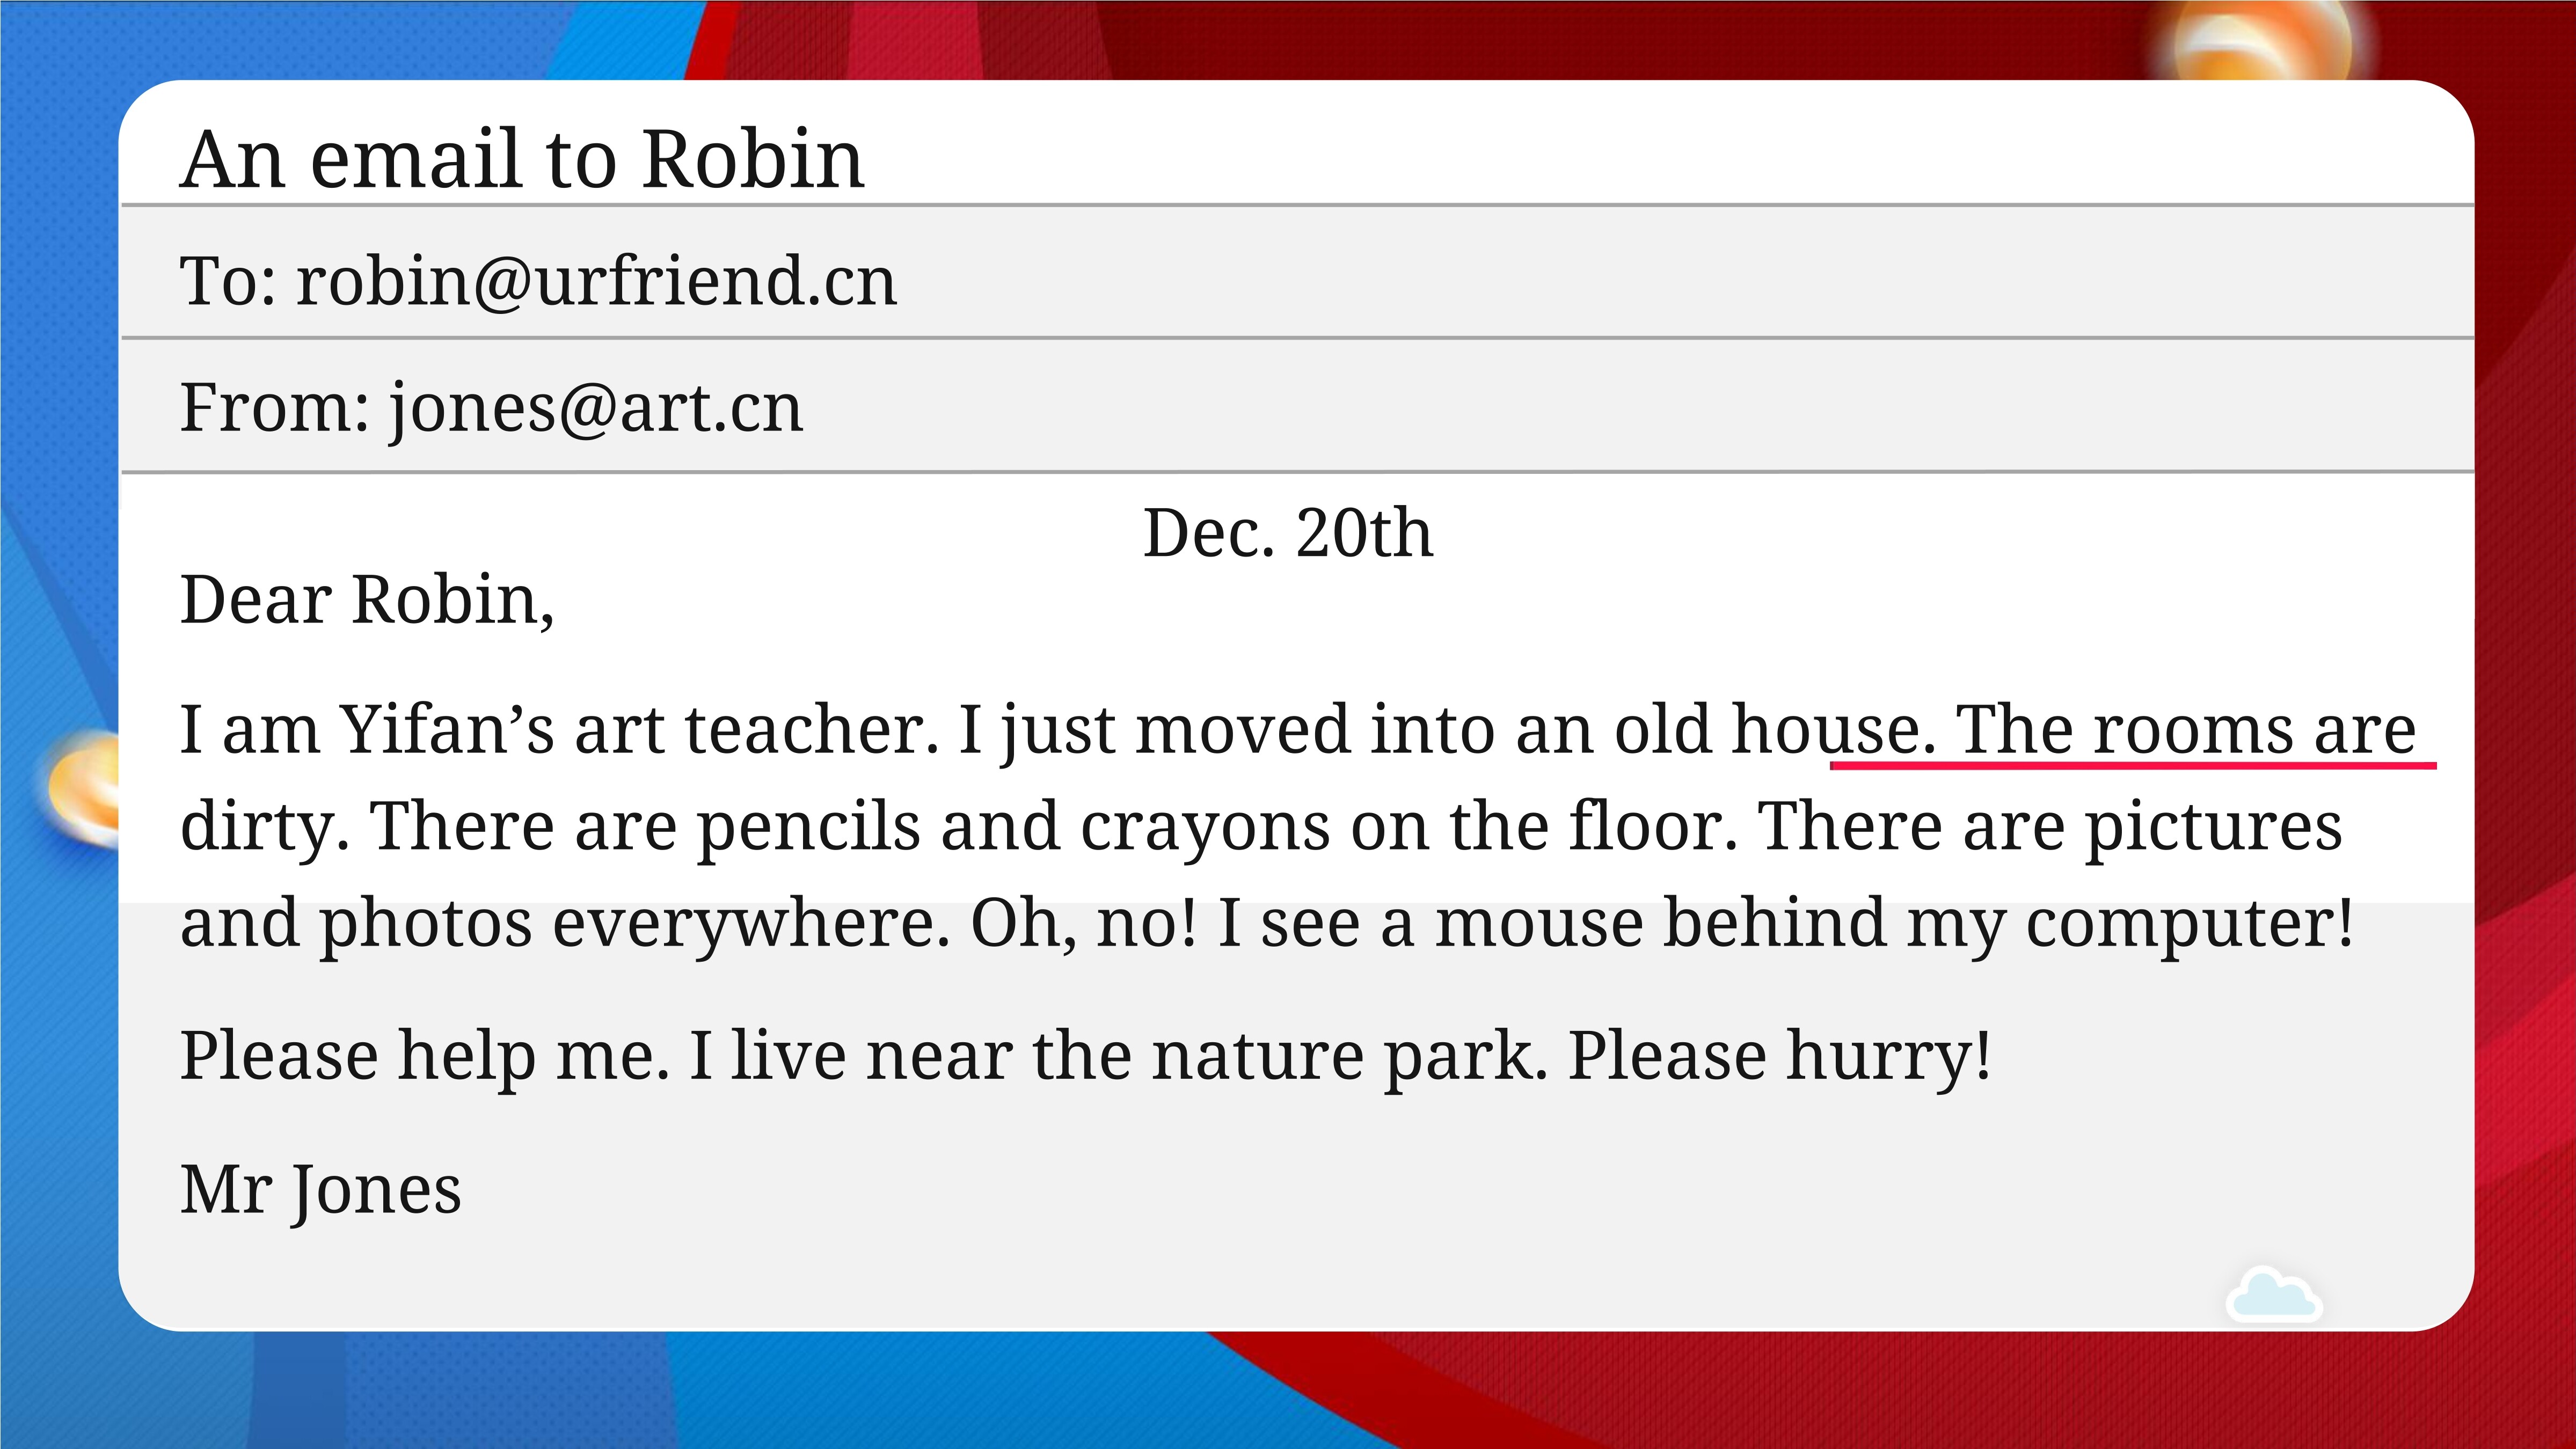The image size is (2576, 1449).
Task: Click the signature 'Mr Jones'
Action: click(x=320, y=1190)
